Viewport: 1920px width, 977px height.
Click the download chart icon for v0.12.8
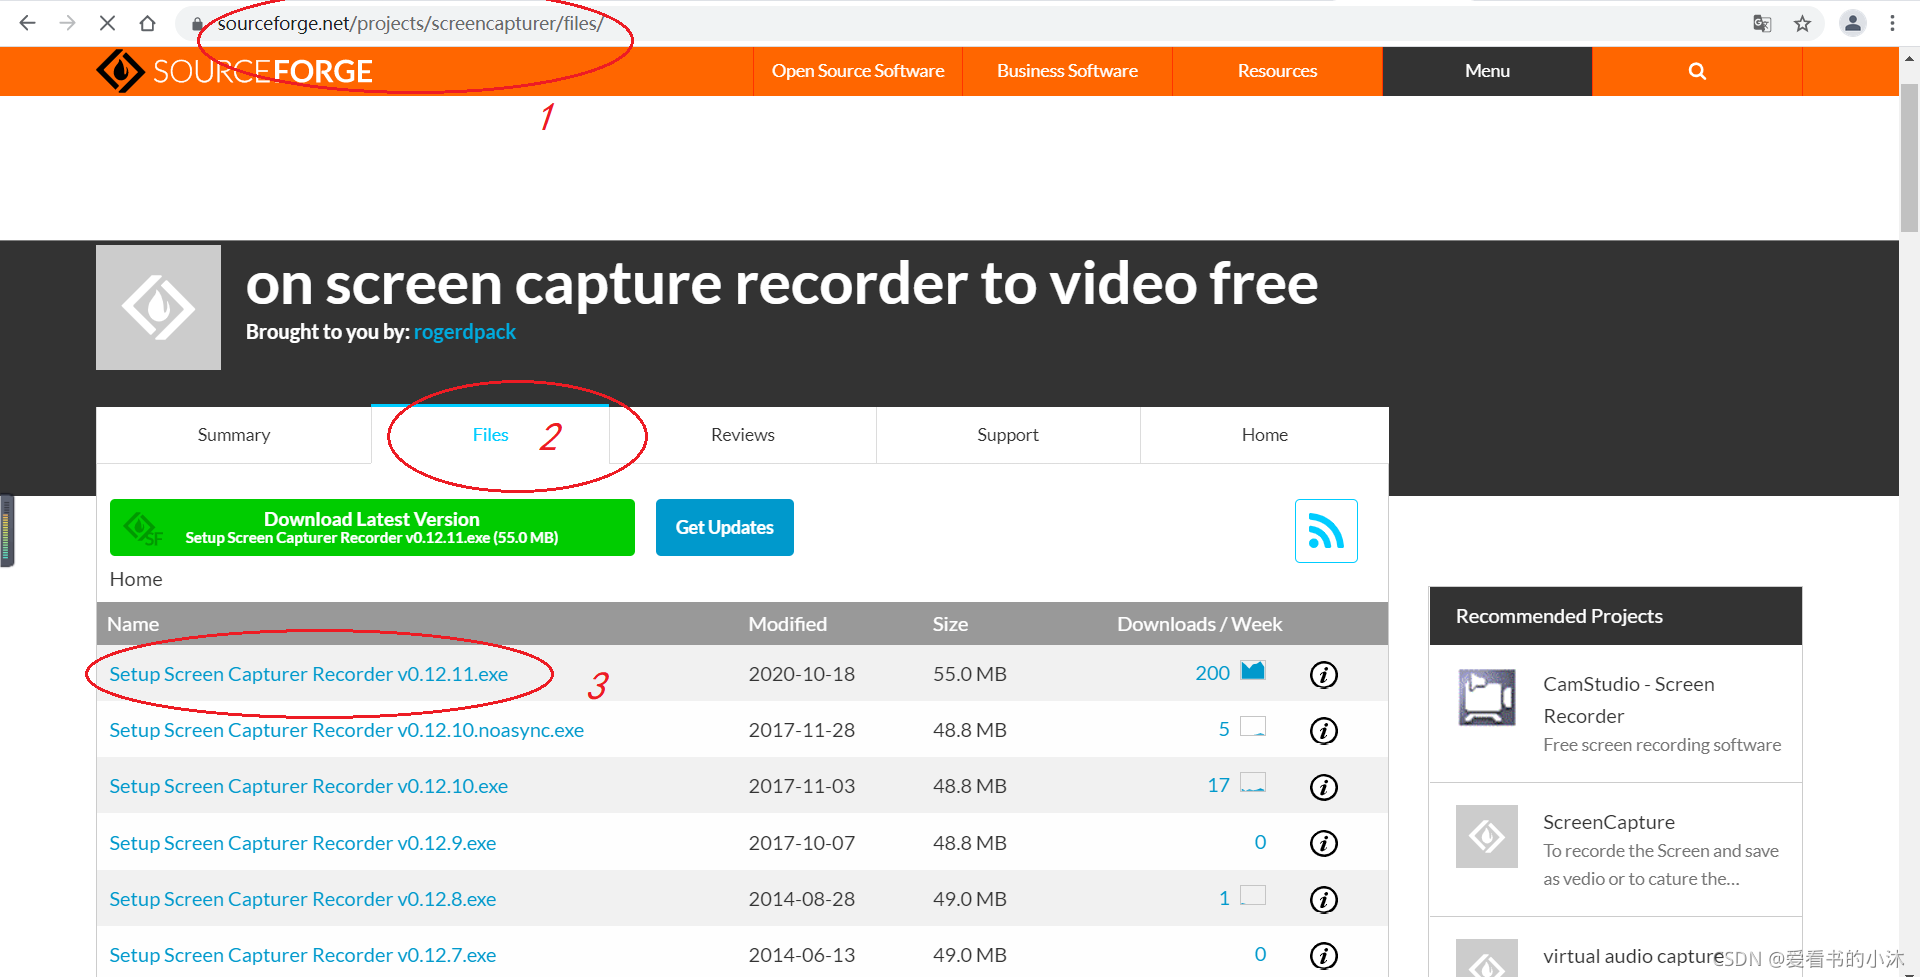[1253, 896]
